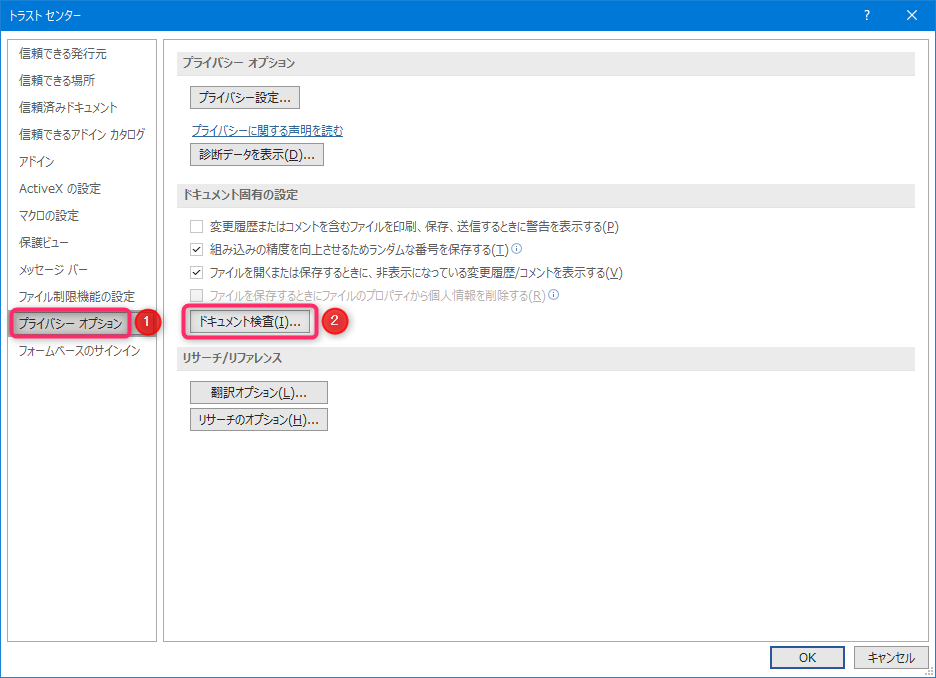Dismiss dialog with キャンセル button
Screen dimensions: 936x678
[x=891, y=658]
